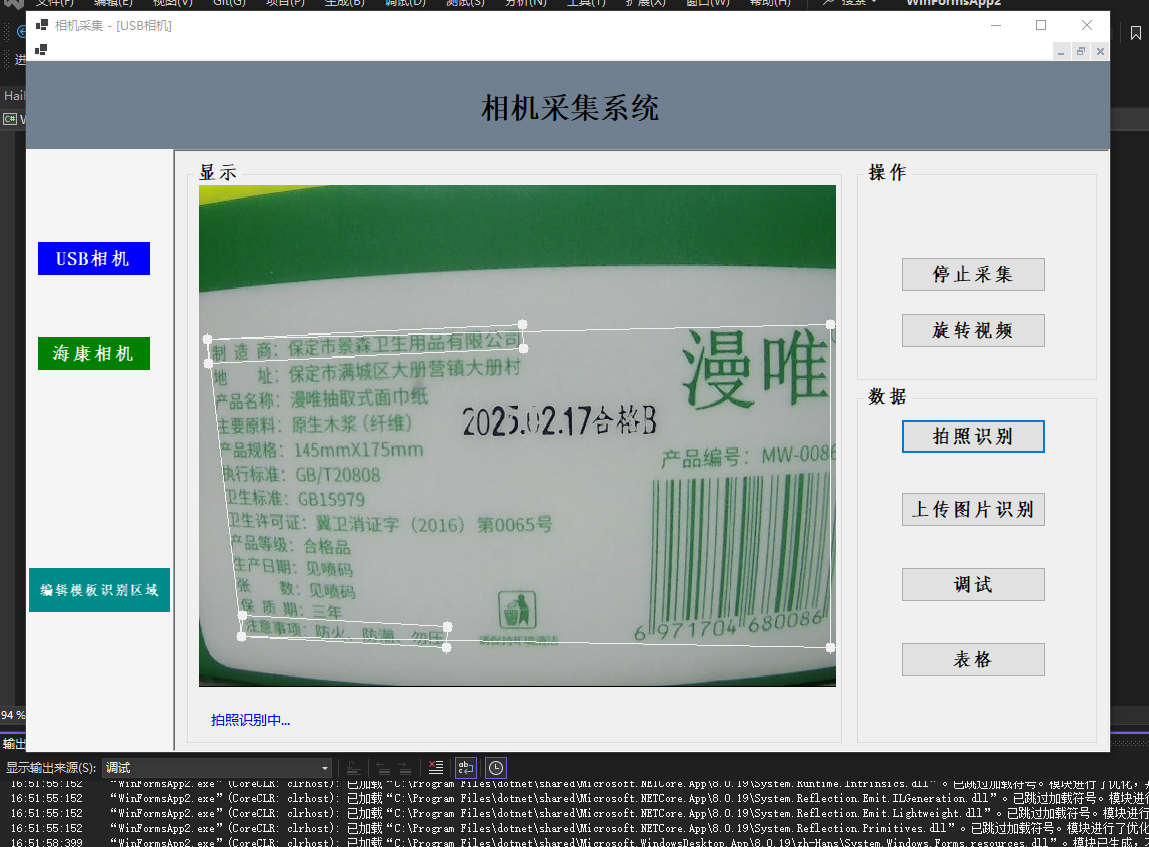Click the find message in code icon
This screenshot has height=847, width=1149.
pos(353,768)
